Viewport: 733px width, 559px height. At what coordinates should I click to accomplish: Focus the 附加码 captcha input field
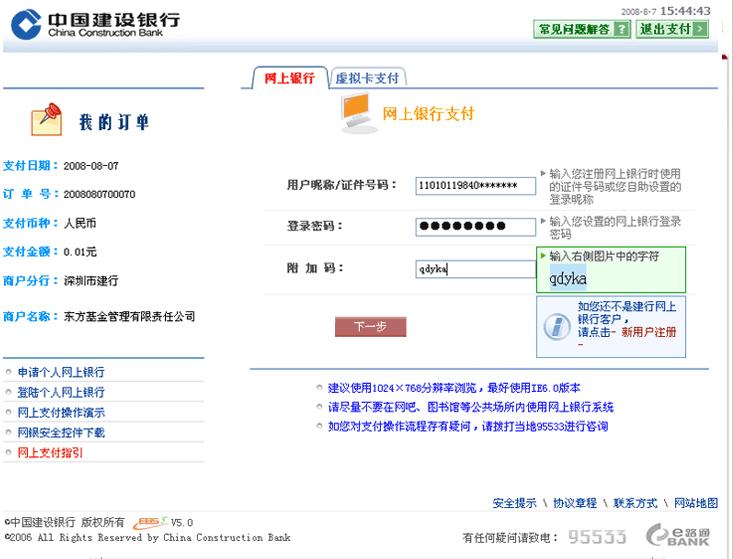coord(475,269)
